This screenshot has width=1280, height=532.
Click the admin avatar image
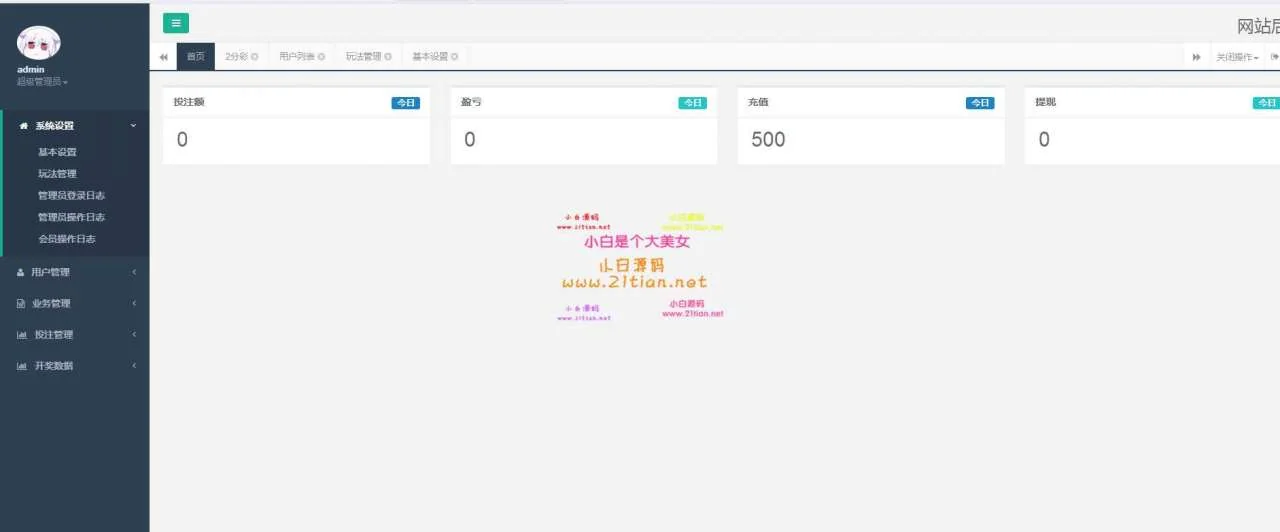click(38, 42)
